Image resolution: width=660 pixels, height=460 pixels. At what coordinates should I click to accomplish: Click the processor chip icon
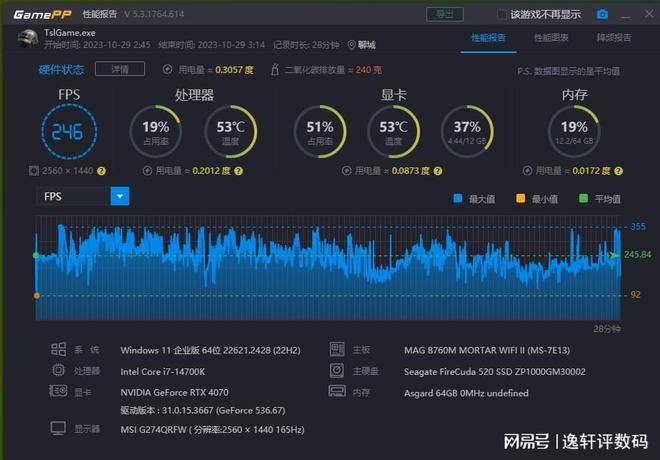pos(59,370)
